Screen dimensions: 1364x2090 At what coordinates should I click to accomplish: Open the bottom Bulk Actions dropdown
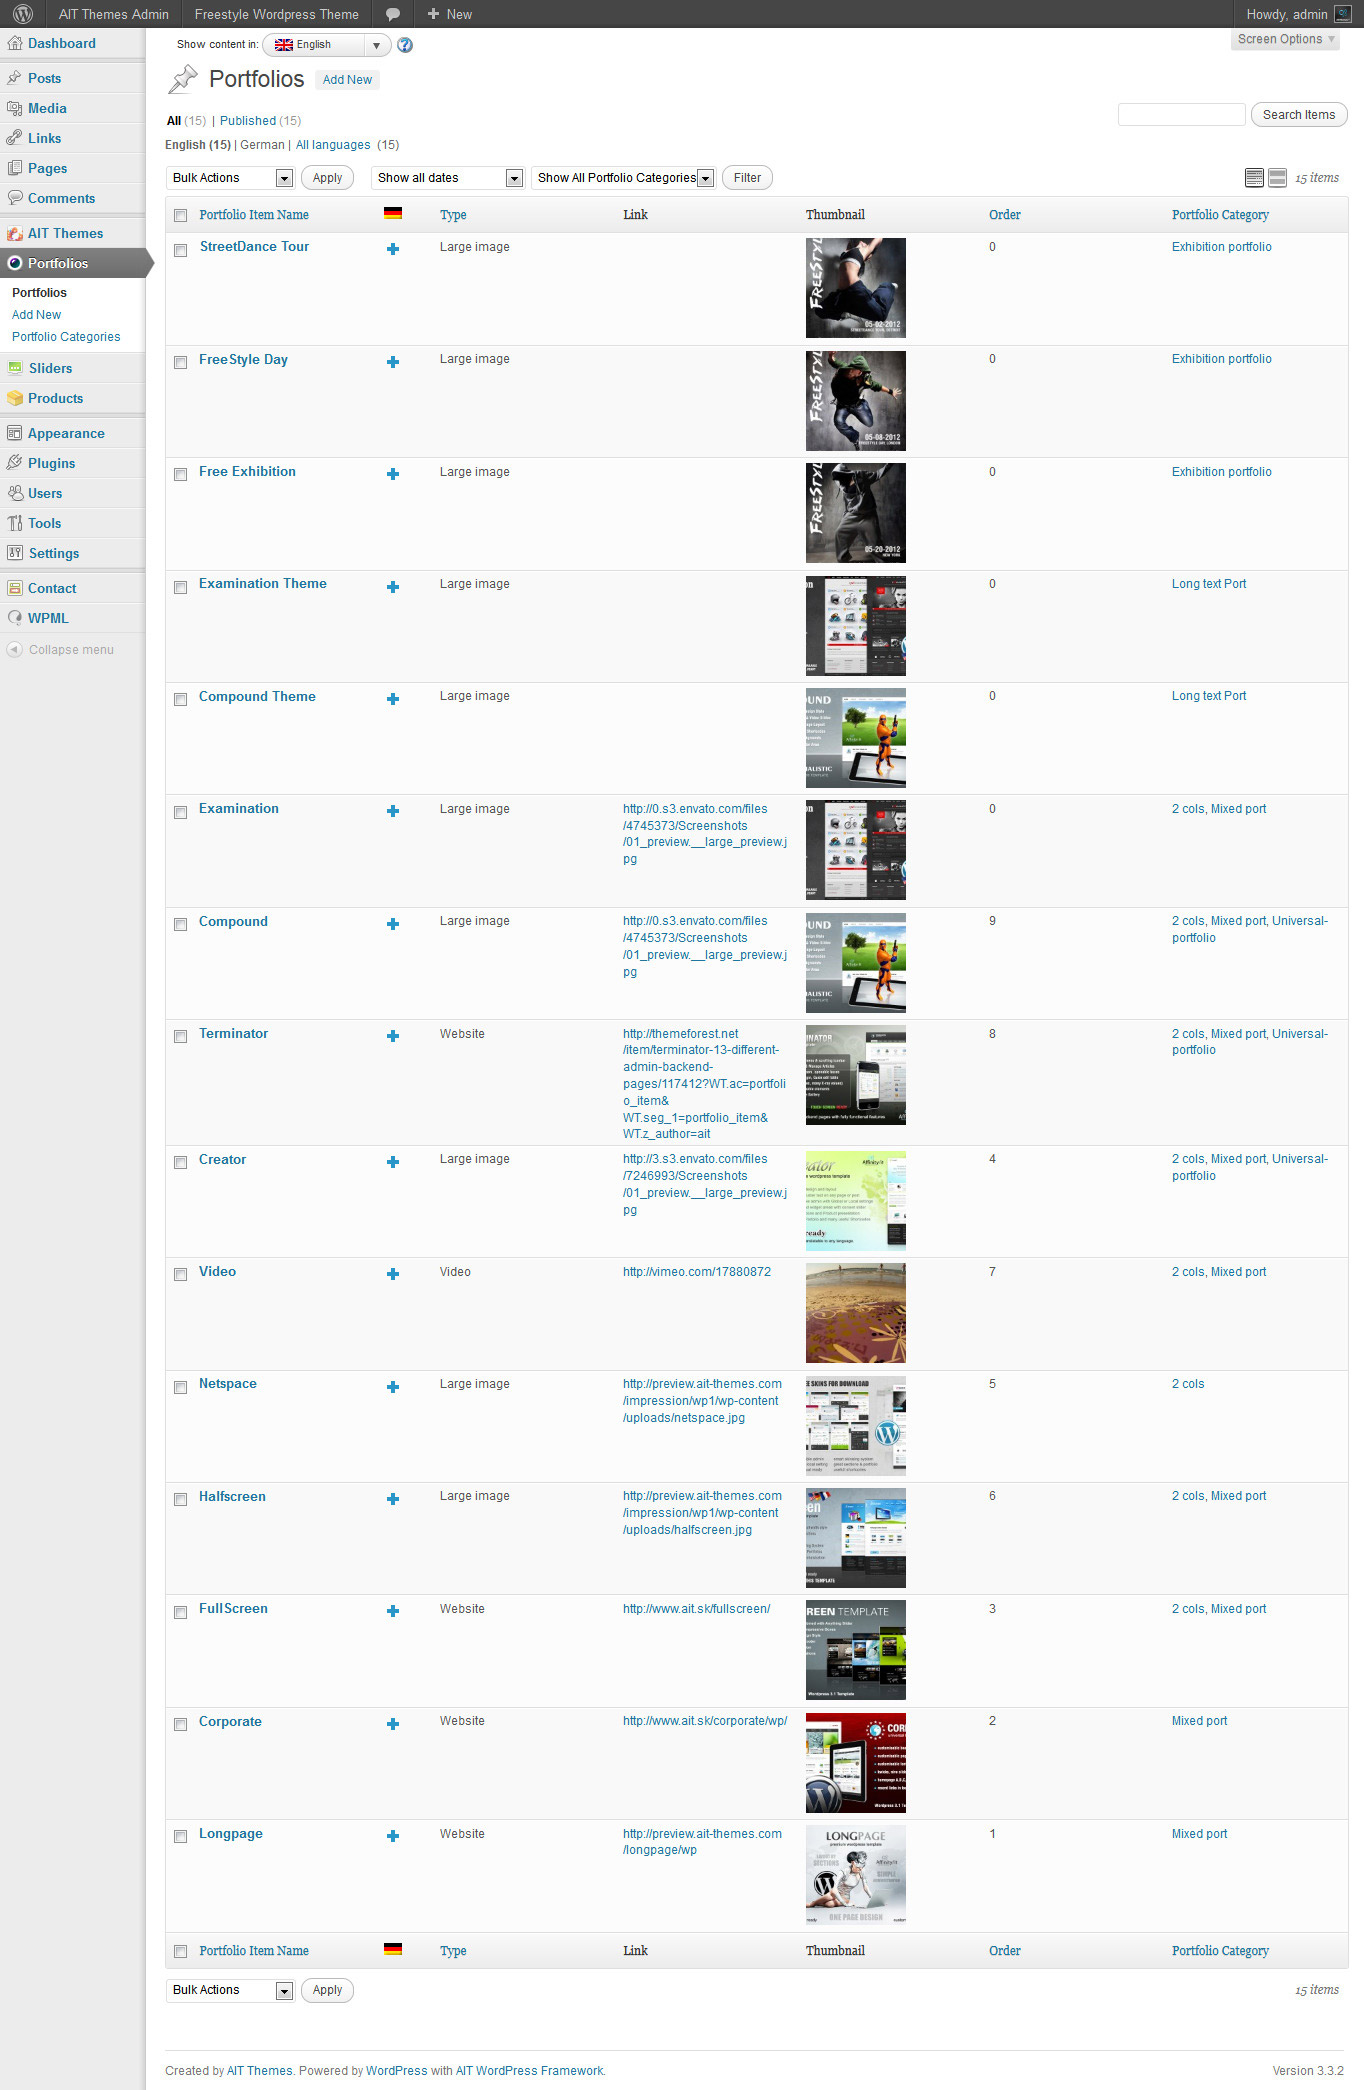pos(230,1990)
